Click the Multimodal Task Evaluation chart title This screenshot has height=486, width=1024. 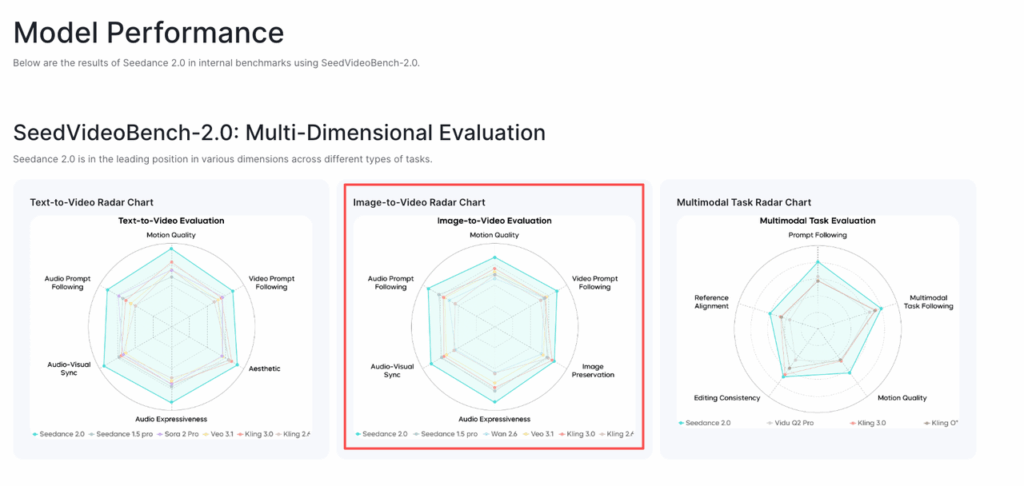(818, 220)
